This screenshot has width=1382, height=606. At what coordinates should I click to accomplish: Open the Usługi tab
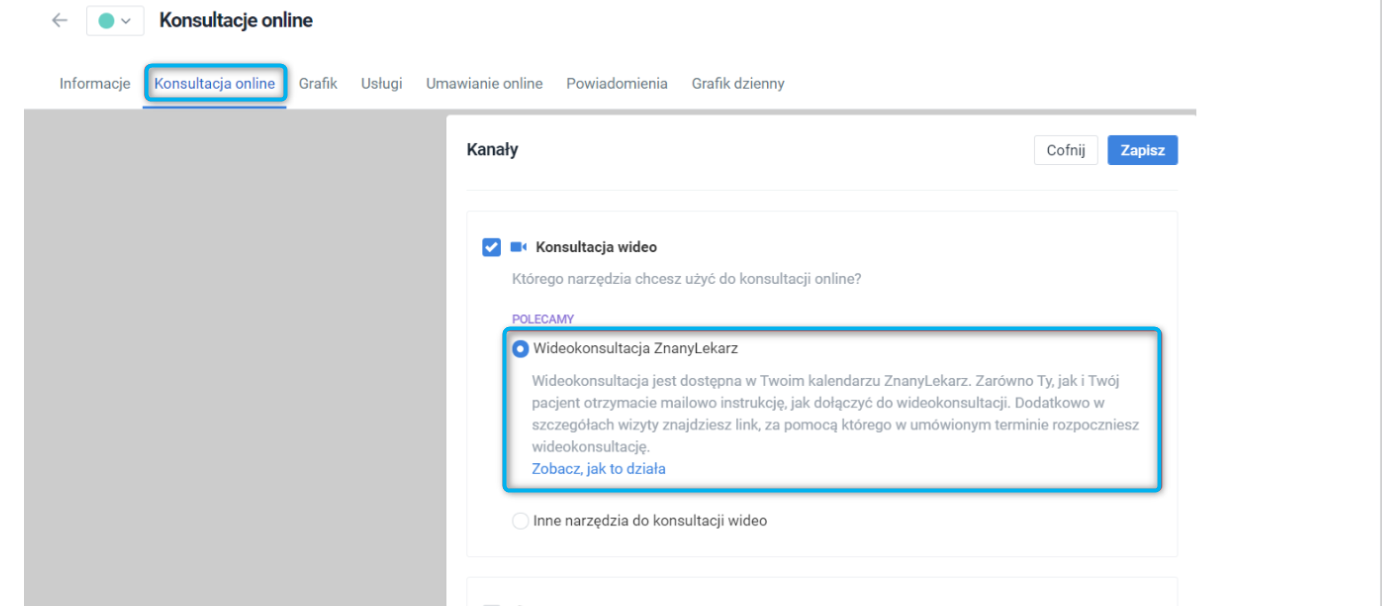[x=381, y=83]
